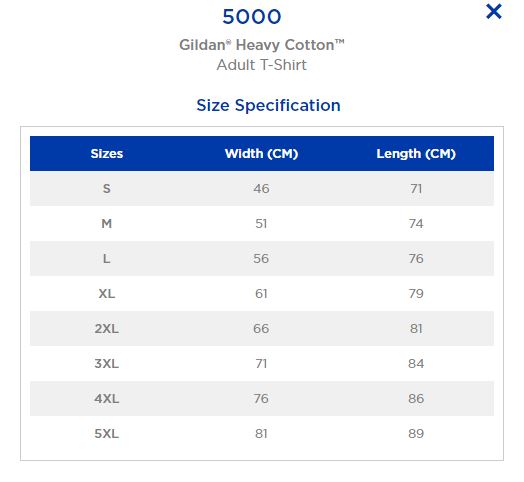Image resolution: width=524 pixels, height=482 pixels.
Task: Select the 5XL size row label
Action: (x=107, y=434)
